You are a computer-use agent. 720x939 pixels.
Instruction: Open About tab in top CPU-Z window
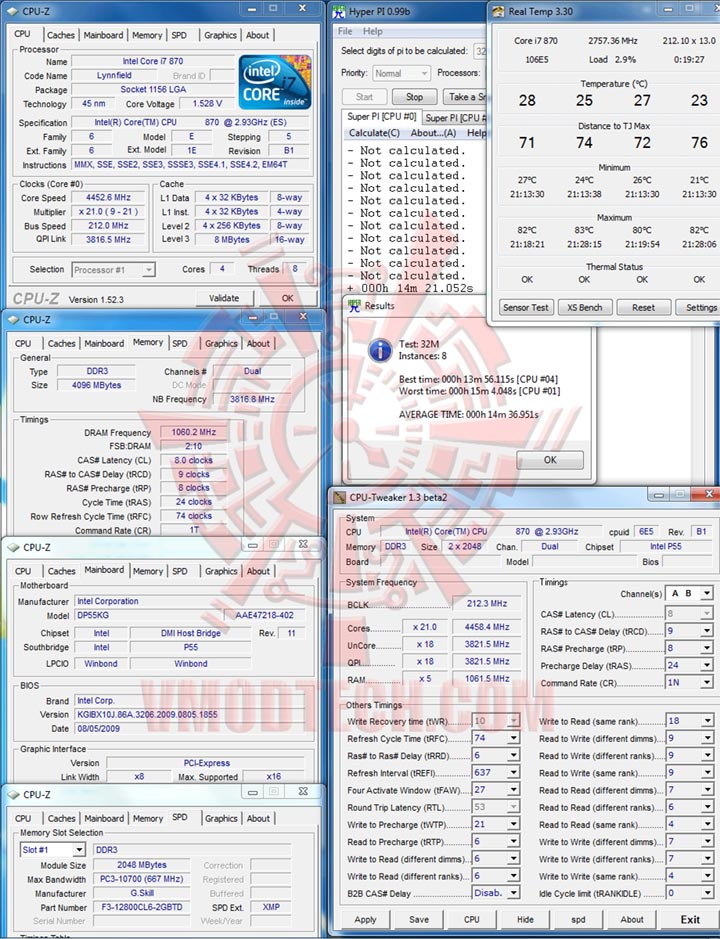258,35
